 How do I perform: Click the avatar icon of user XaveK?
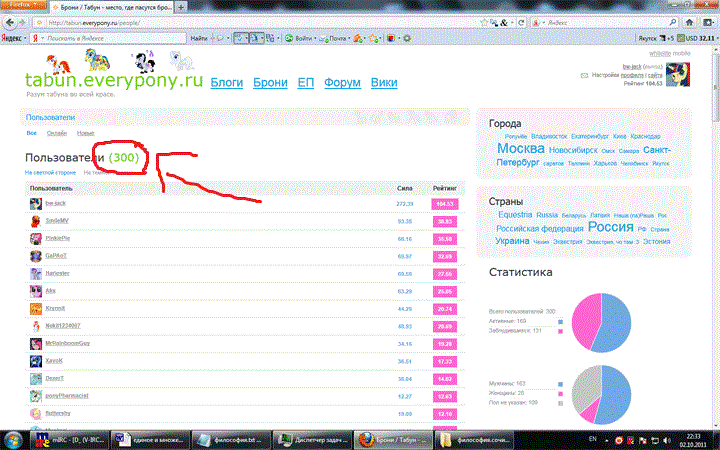[x=36, y=361]
